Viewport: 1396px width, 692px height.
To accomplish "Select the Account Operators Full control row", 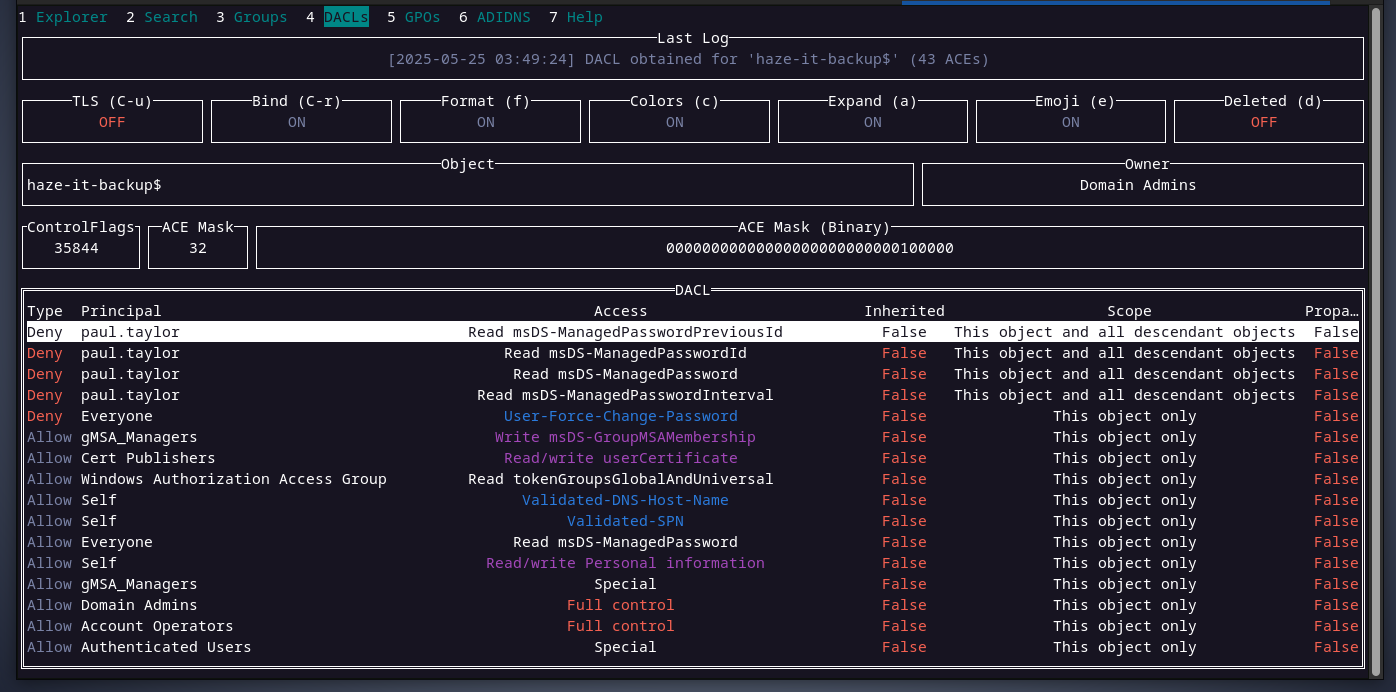I will [x=620, y=626].
